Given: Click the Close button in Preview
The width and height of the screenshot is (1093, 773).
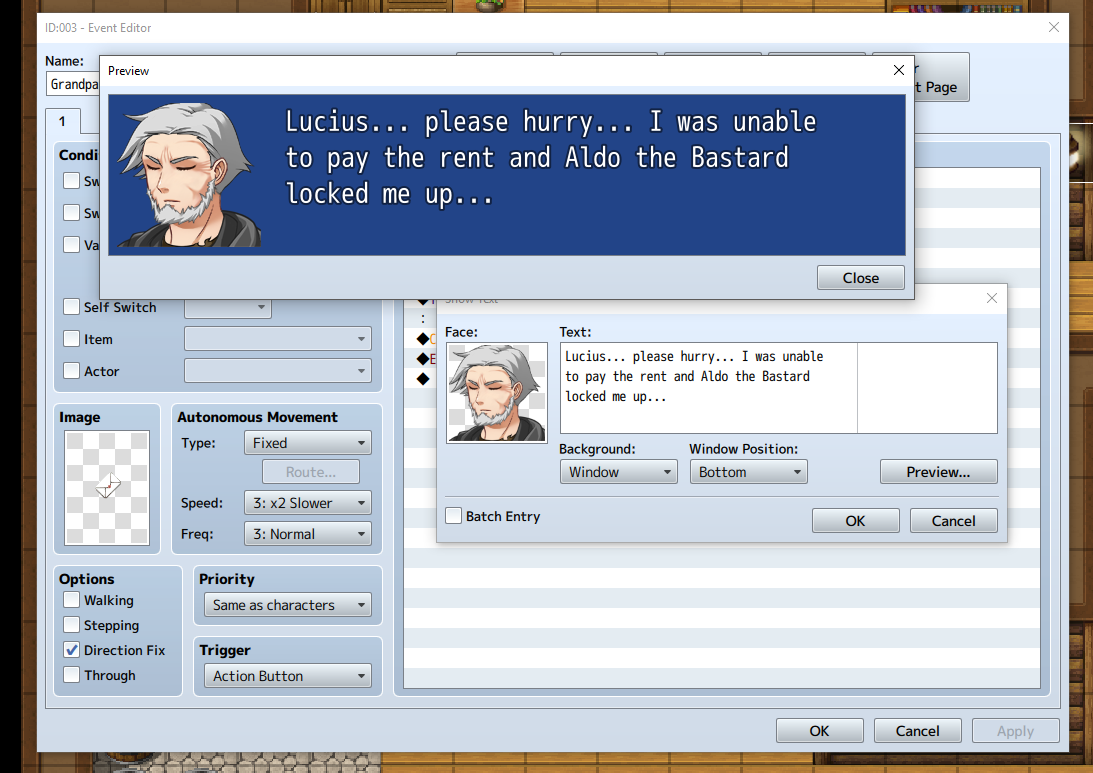Looking at the screenshot, I should point(860,278).
